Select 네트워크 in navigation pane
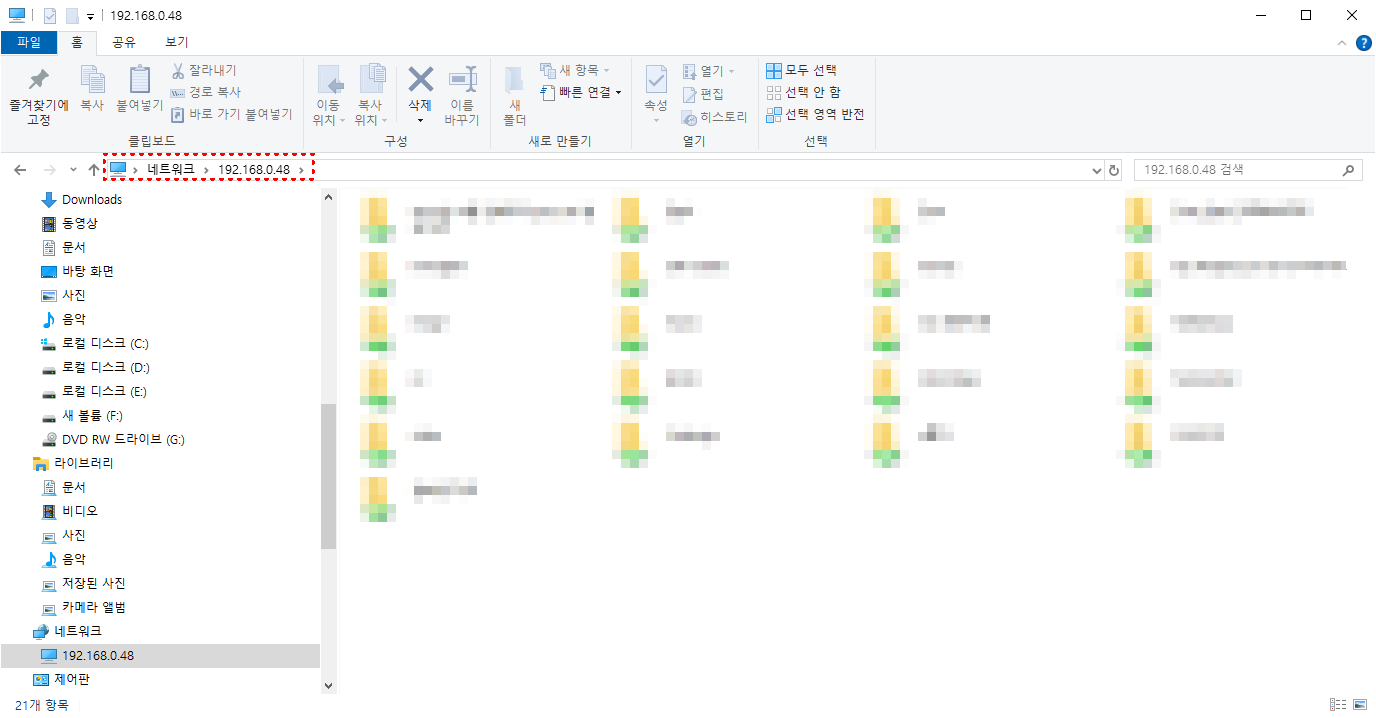 coord(78,631)
